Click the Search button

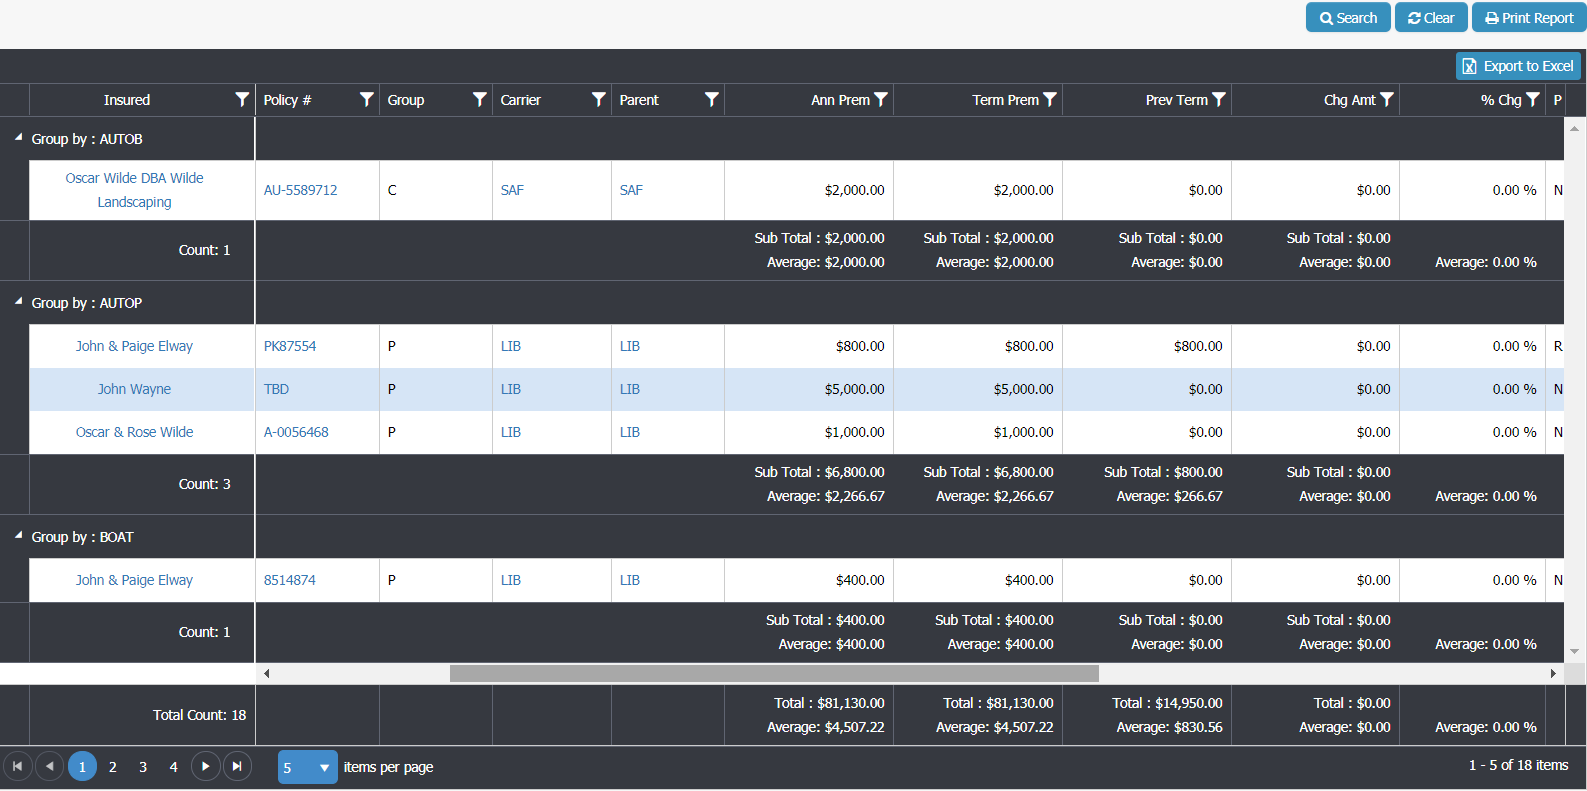pos(1348,18)
